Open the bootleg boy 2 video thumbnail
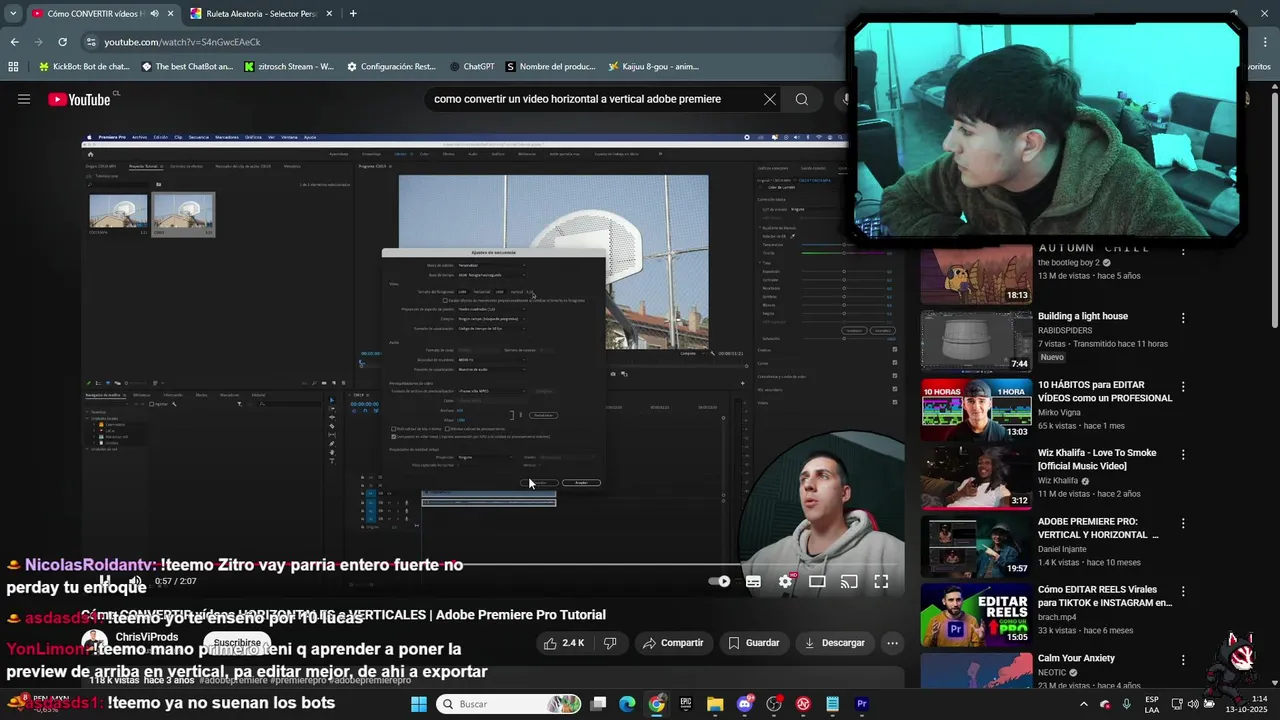 (x=976, y=273)
